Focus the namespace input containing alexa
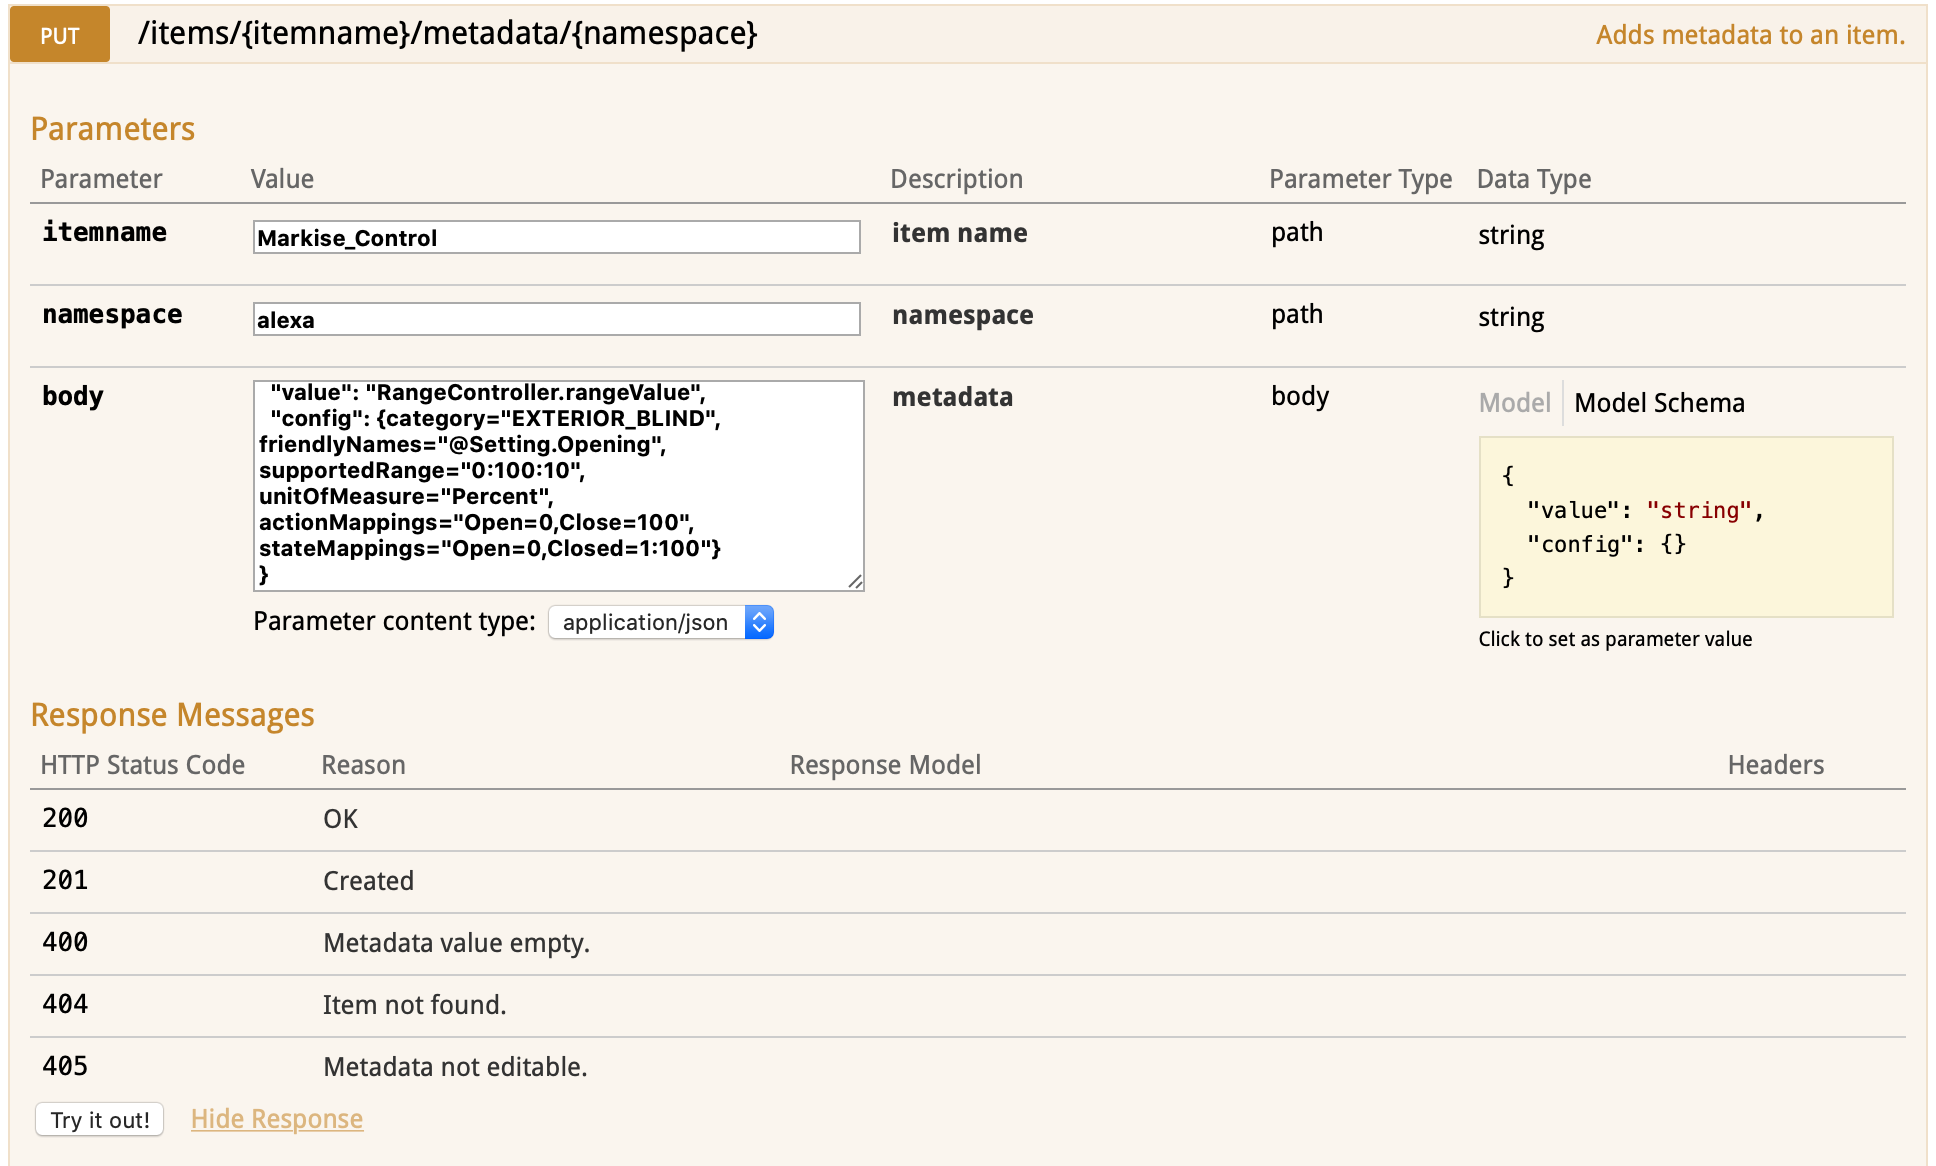 [x=556, y=320]
